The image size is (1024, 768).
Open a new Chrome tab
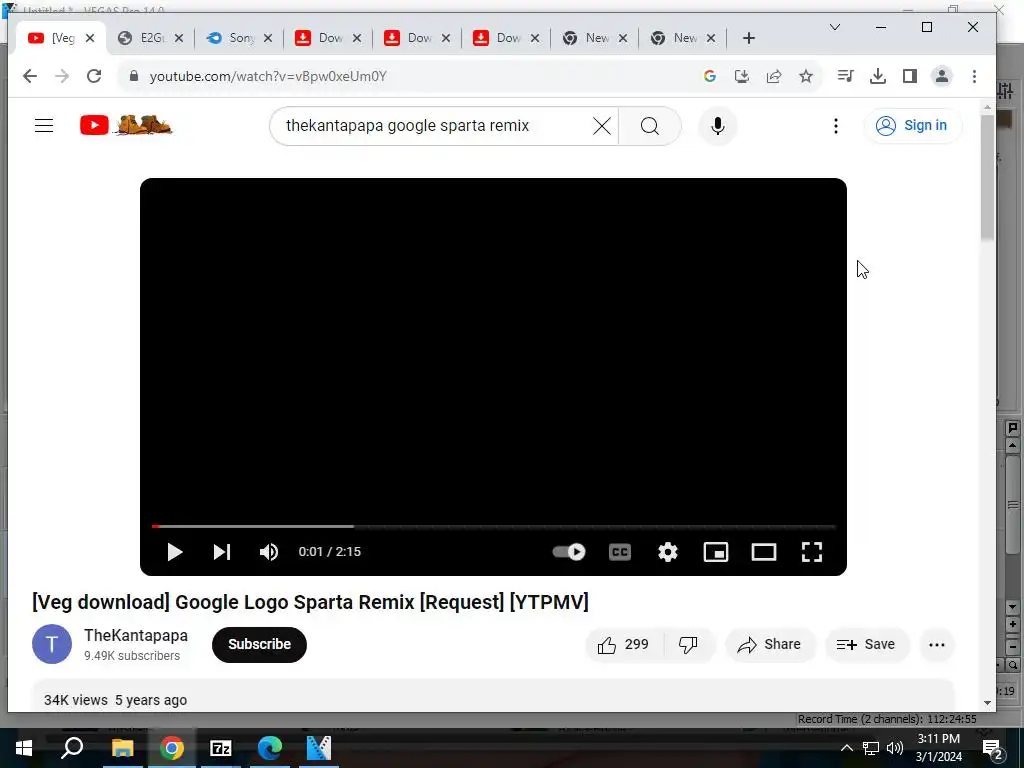[749, 39]
